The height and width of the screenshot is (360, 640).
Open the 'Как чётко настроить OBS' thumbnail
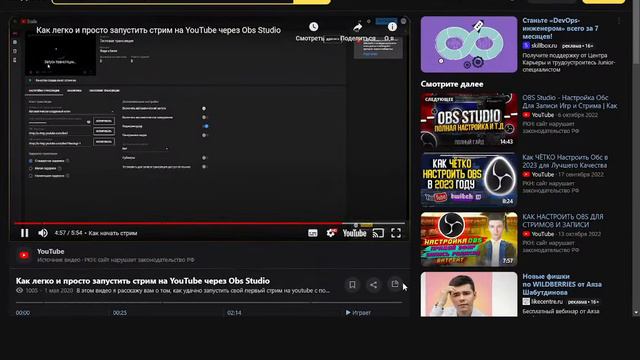coord(469,180)
